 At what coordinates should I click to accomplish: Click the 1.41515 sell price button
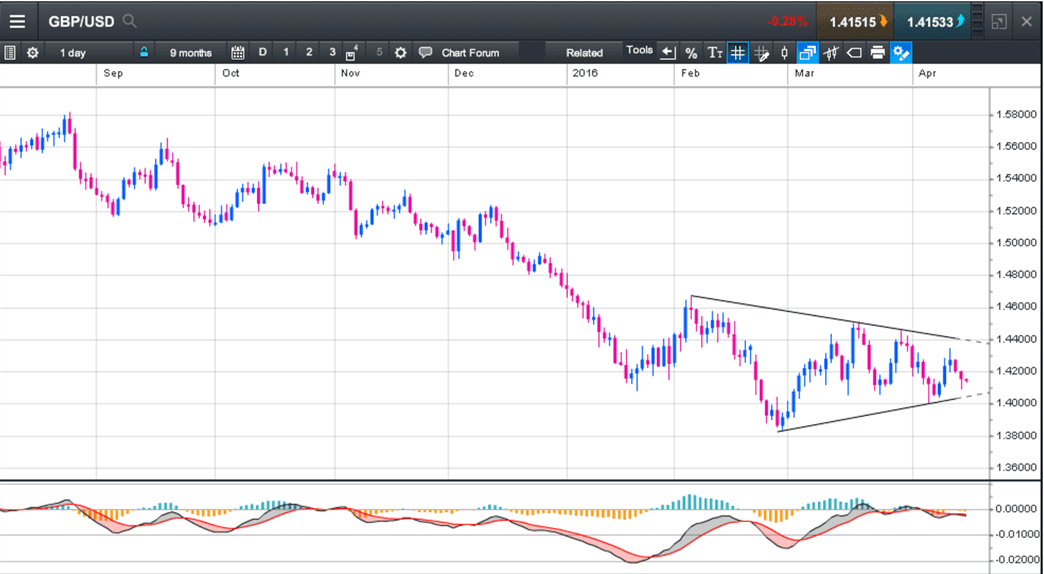click(855, 21)
